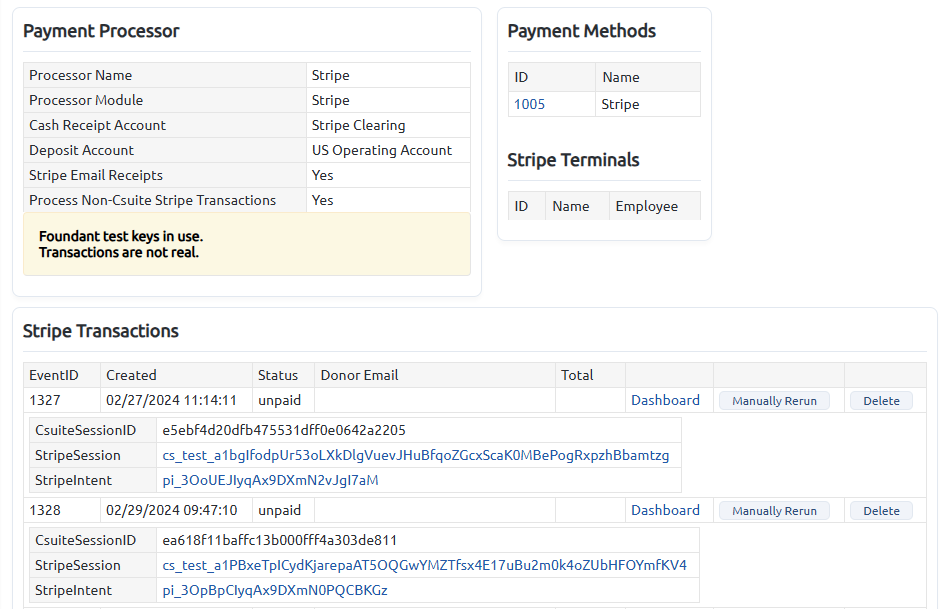Delete transaction 1328
The width and height of the screenshot is (949, 609).
click(881, 511)
